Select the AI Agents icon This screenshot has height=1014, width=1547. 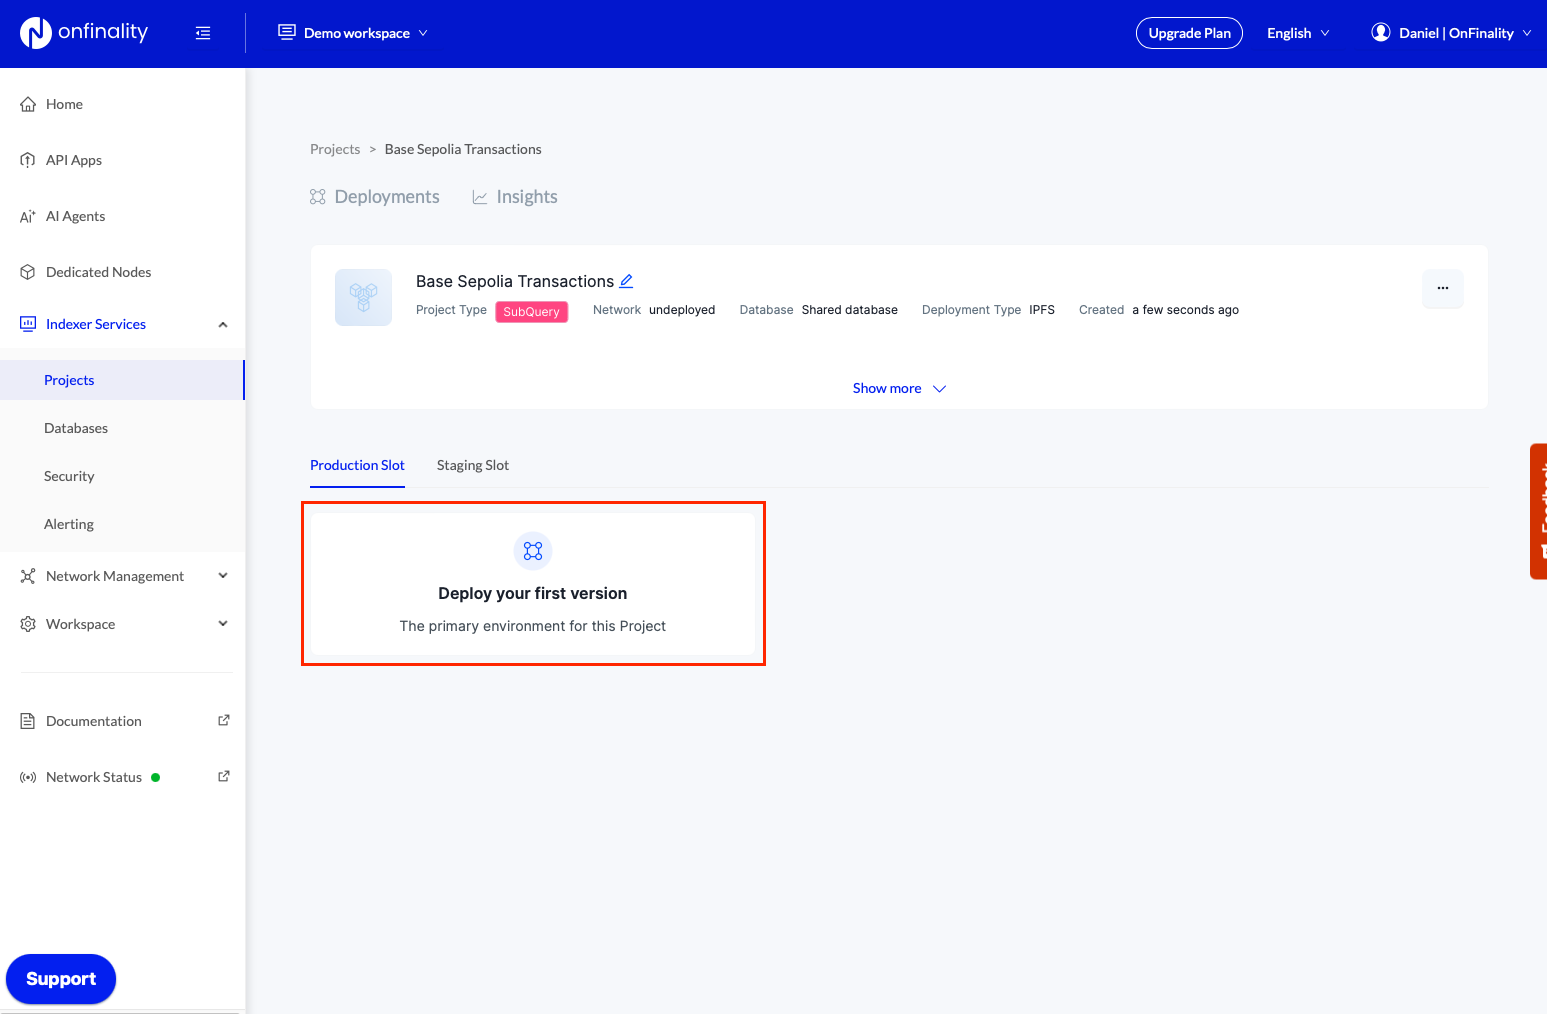[27, 215]
